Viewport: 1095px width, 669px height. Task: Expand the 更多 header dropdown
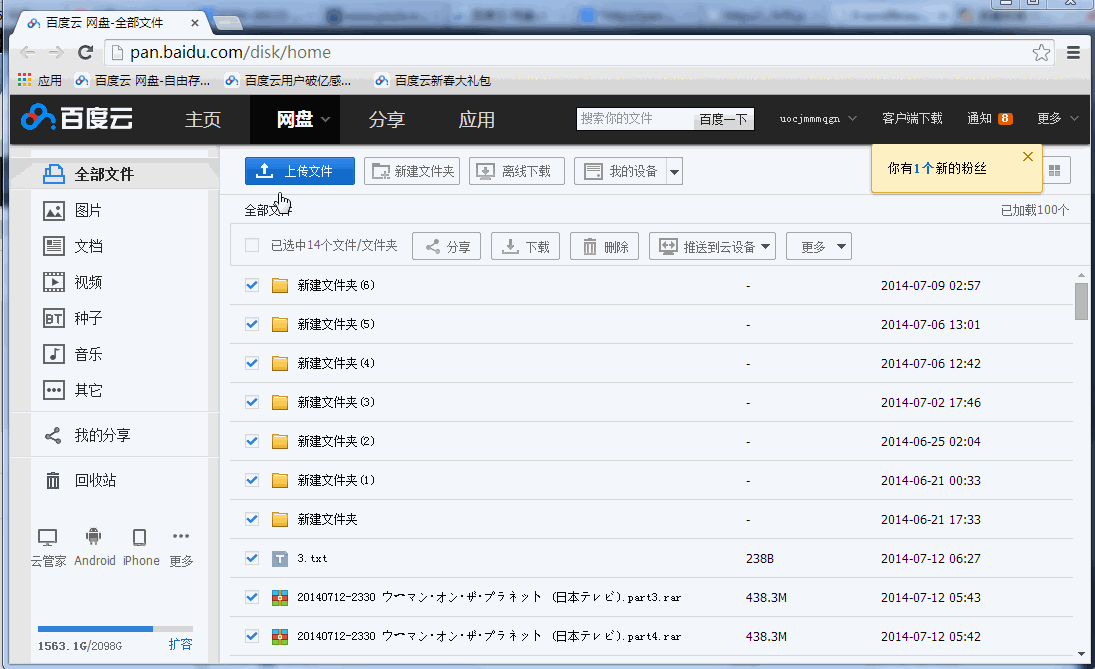(x=1058, y=119)
